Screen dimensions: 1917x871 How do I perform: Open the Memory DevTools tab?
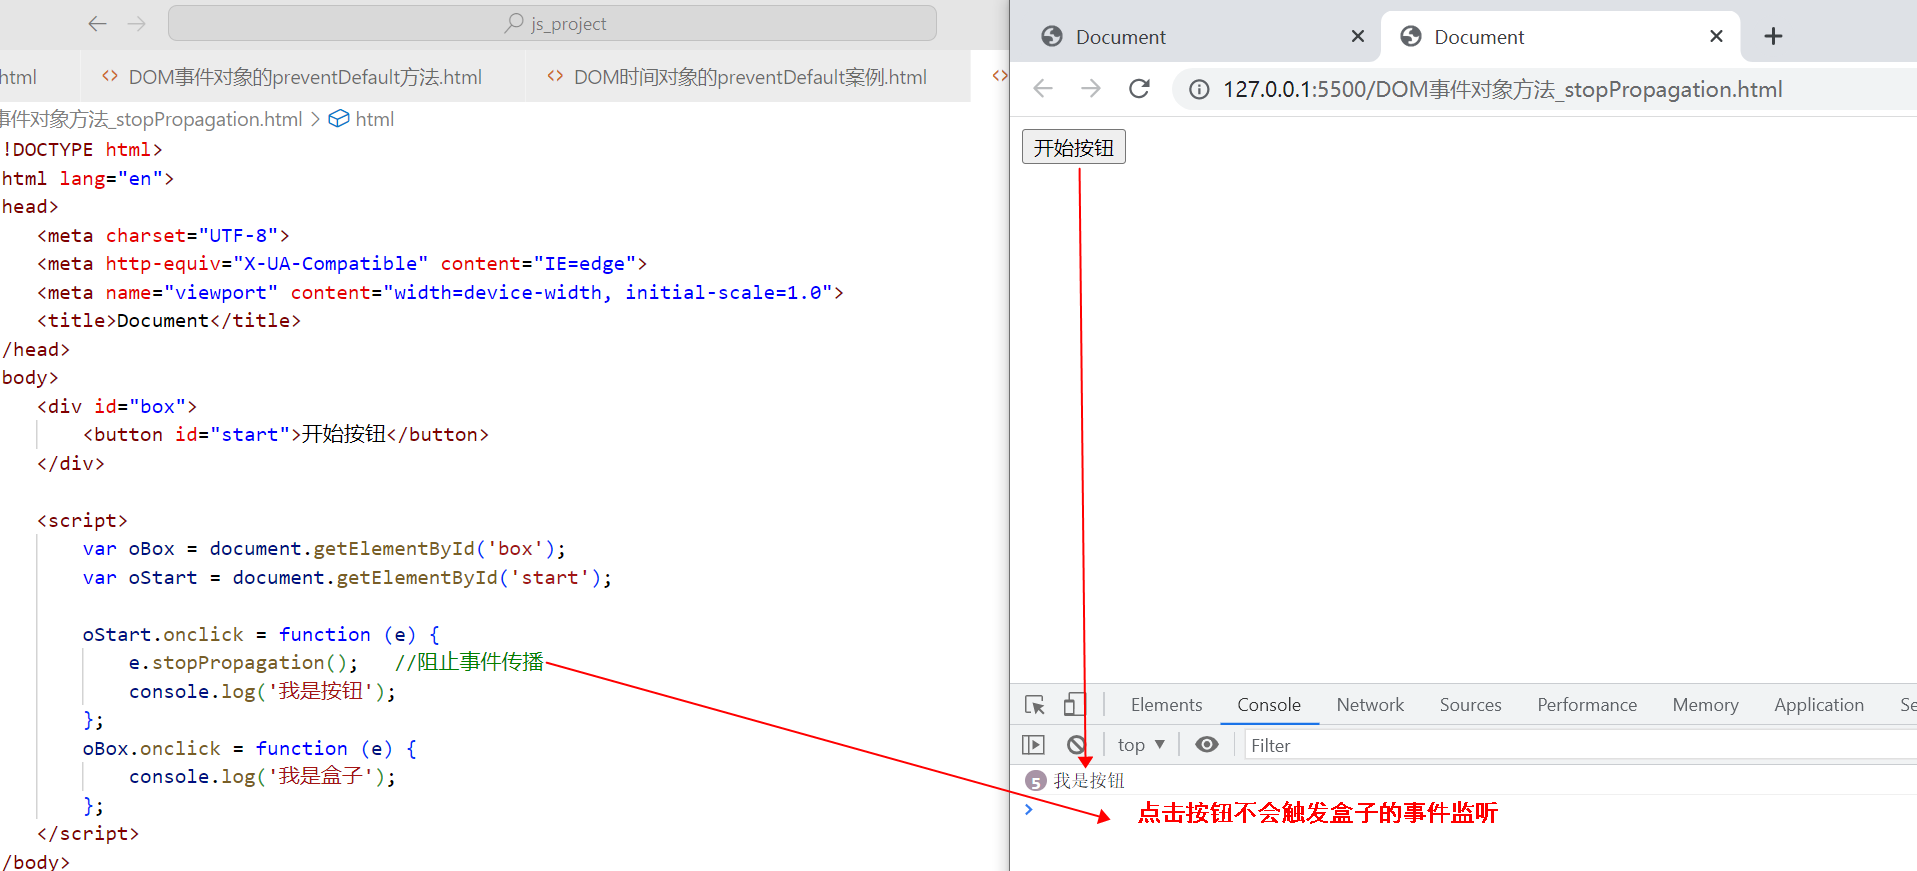click(x=1705, y=705)
